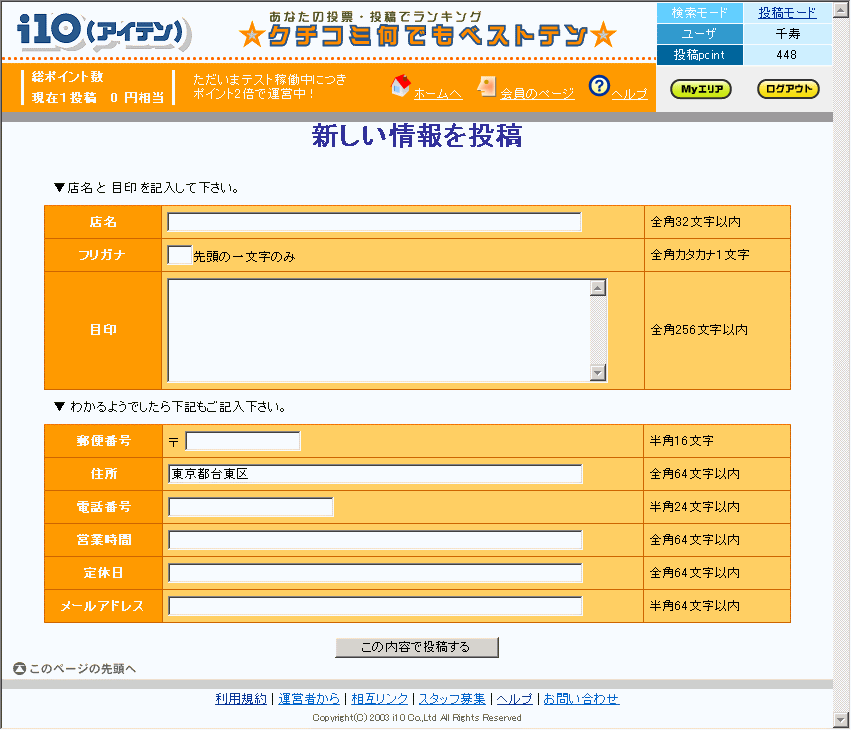Click the 電話番号 input field

click(250, 507)
